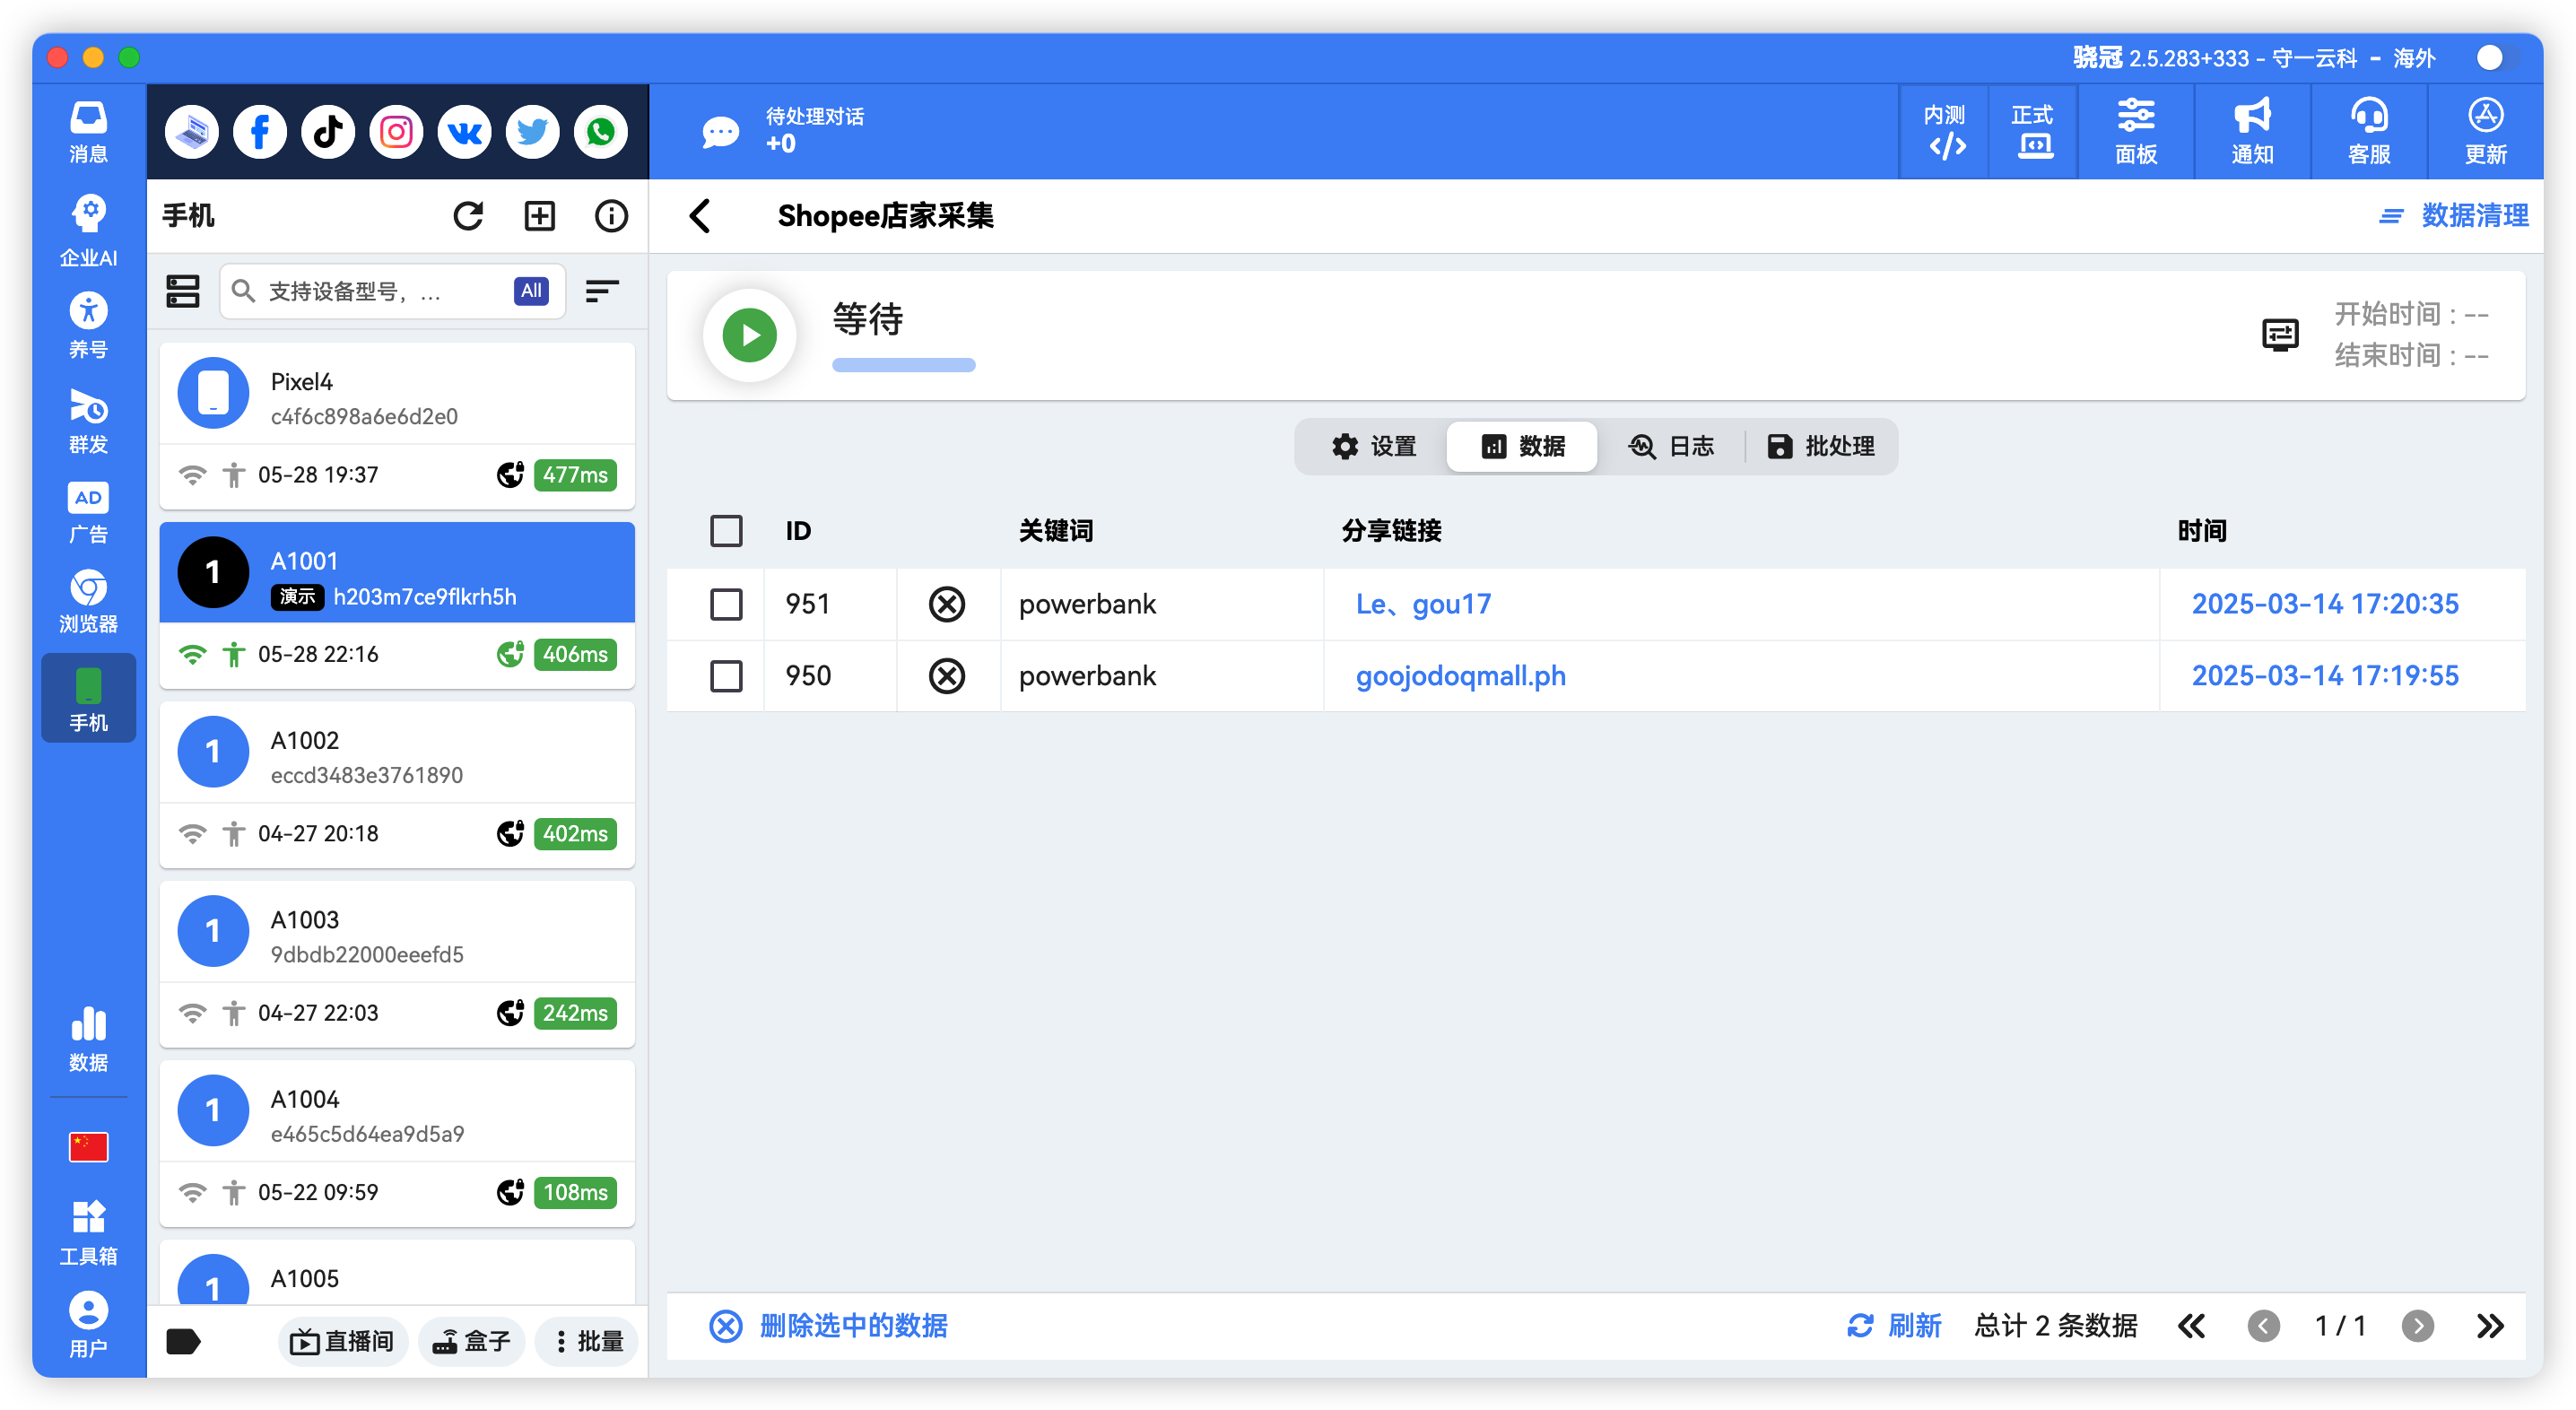Screen dimensions: 2576x1410
Task: Open the 群发 mass sending section
Action: click(x=88, y=421)
